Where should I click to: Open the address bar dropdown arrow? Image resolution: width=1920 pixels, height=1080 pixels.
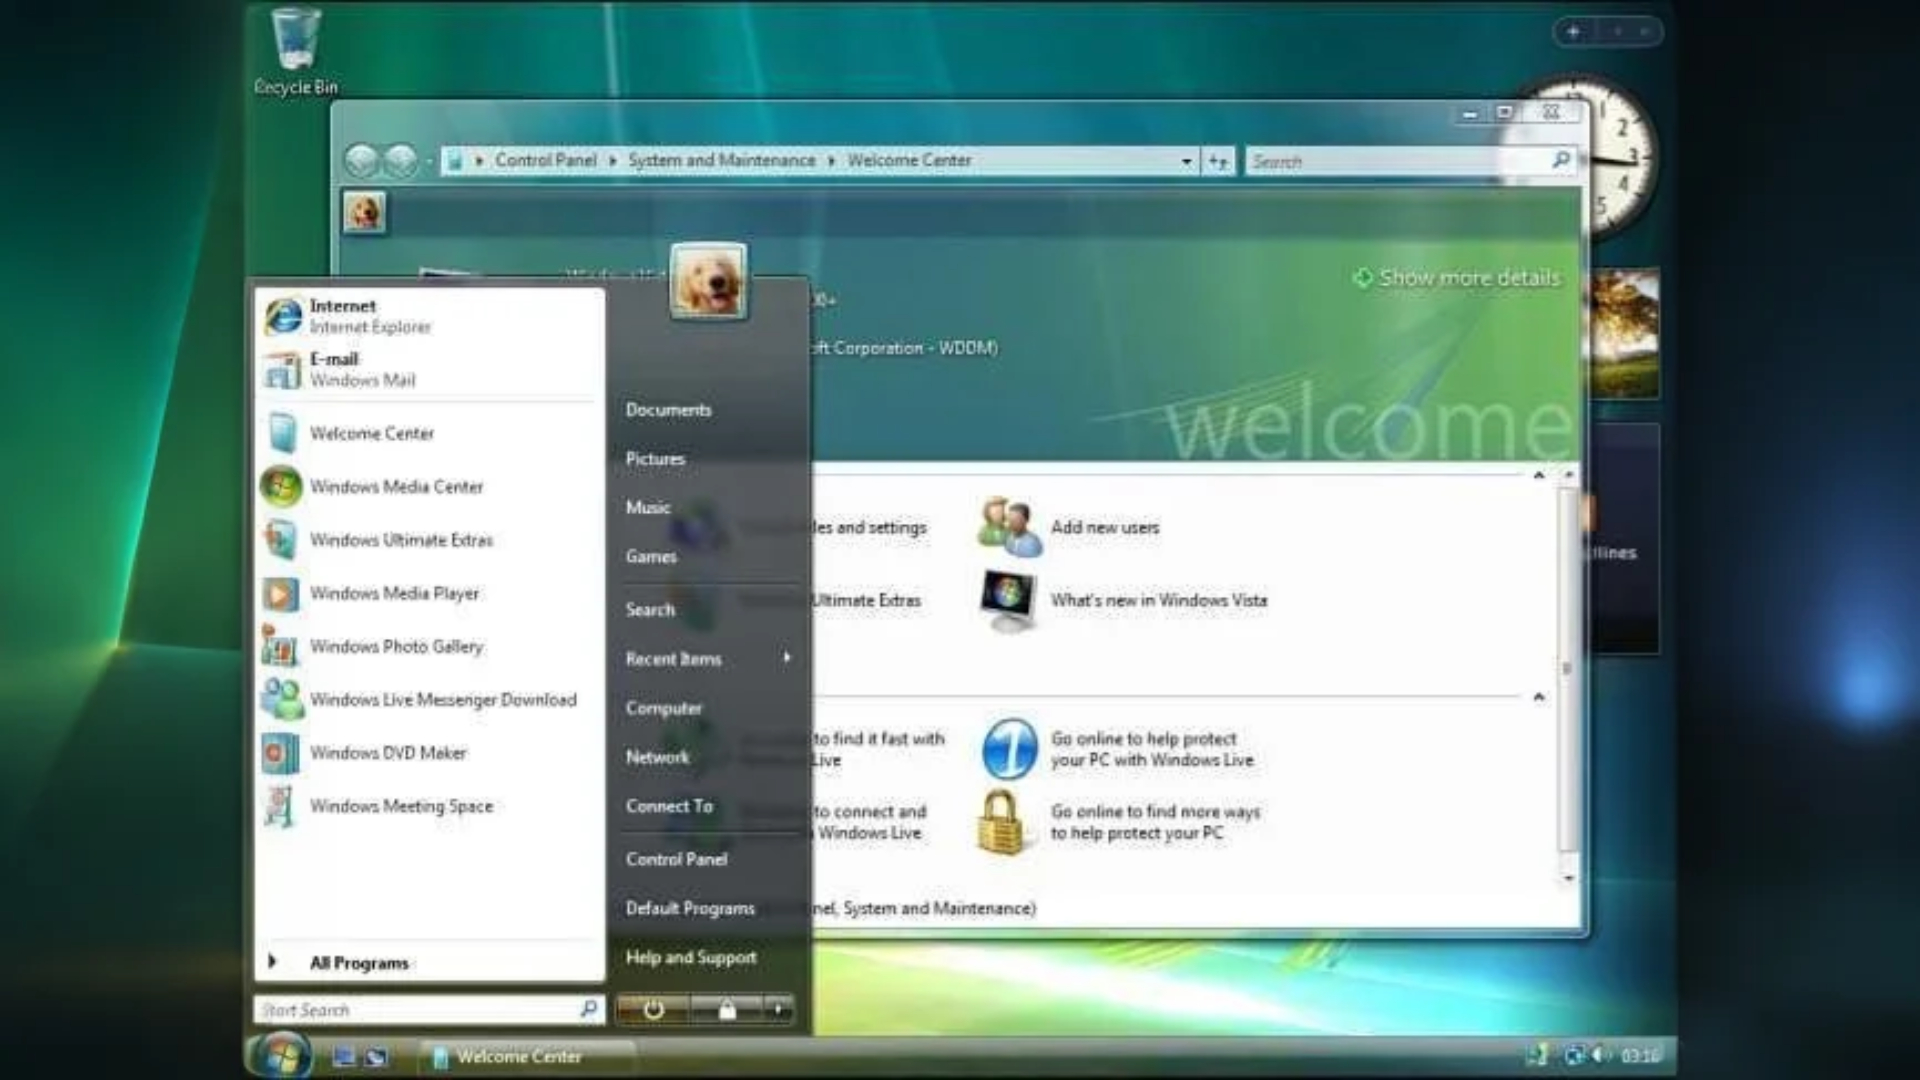[x=1186, y=161]
